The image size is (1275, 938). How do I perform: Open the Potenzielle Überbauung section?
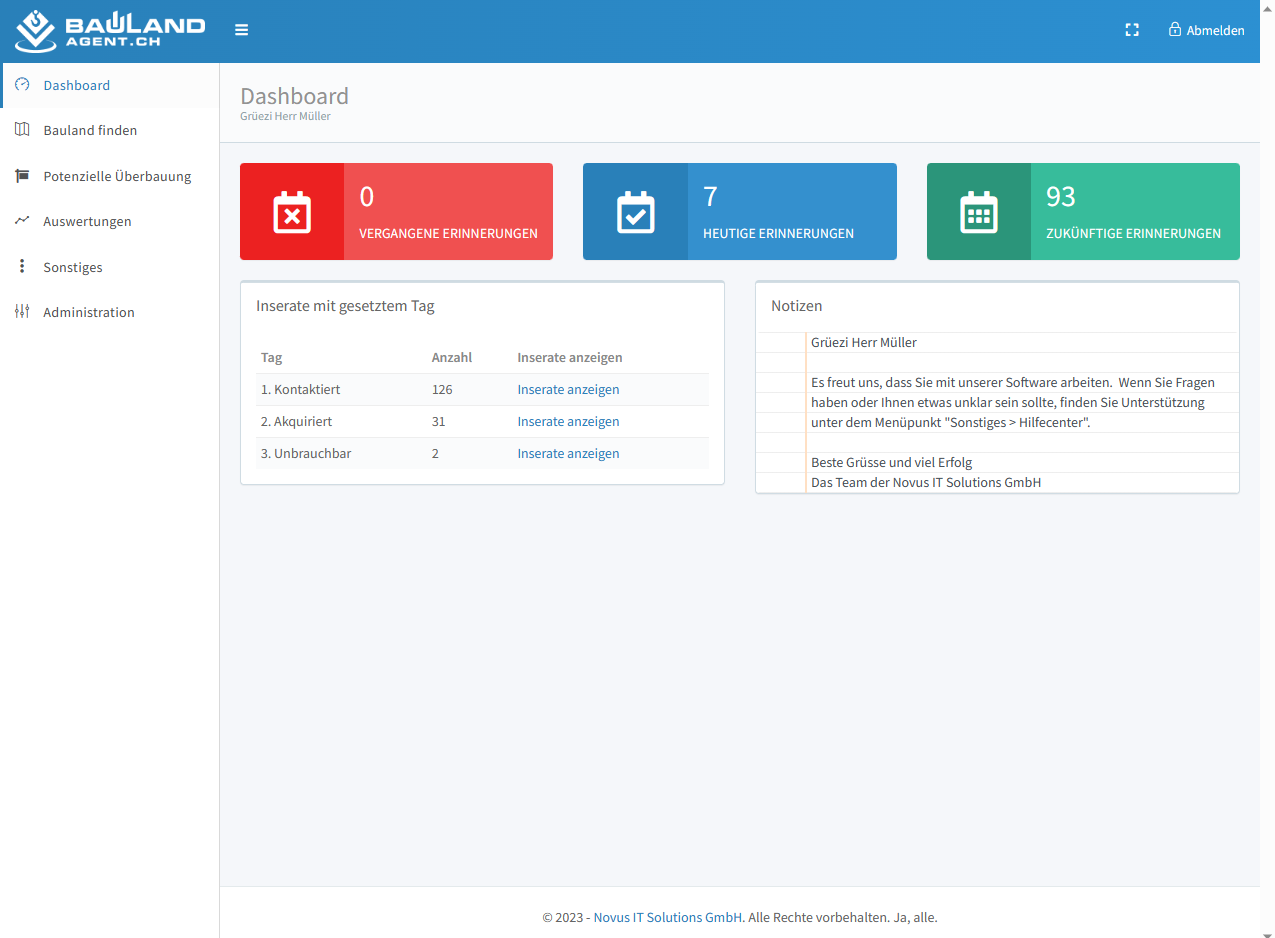tap(117, 176)
